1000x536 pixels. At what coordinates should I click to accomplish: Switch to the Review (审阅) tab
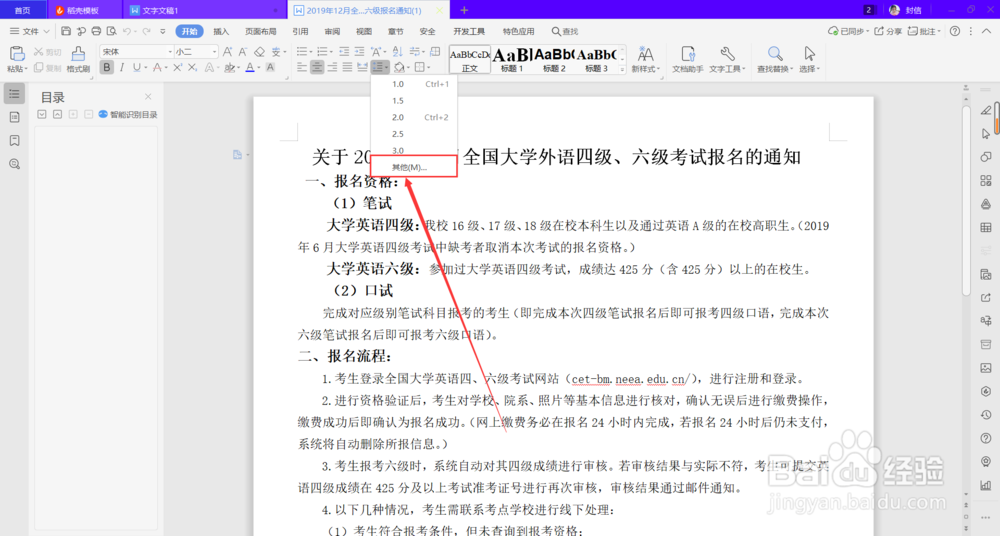[332, 31]
